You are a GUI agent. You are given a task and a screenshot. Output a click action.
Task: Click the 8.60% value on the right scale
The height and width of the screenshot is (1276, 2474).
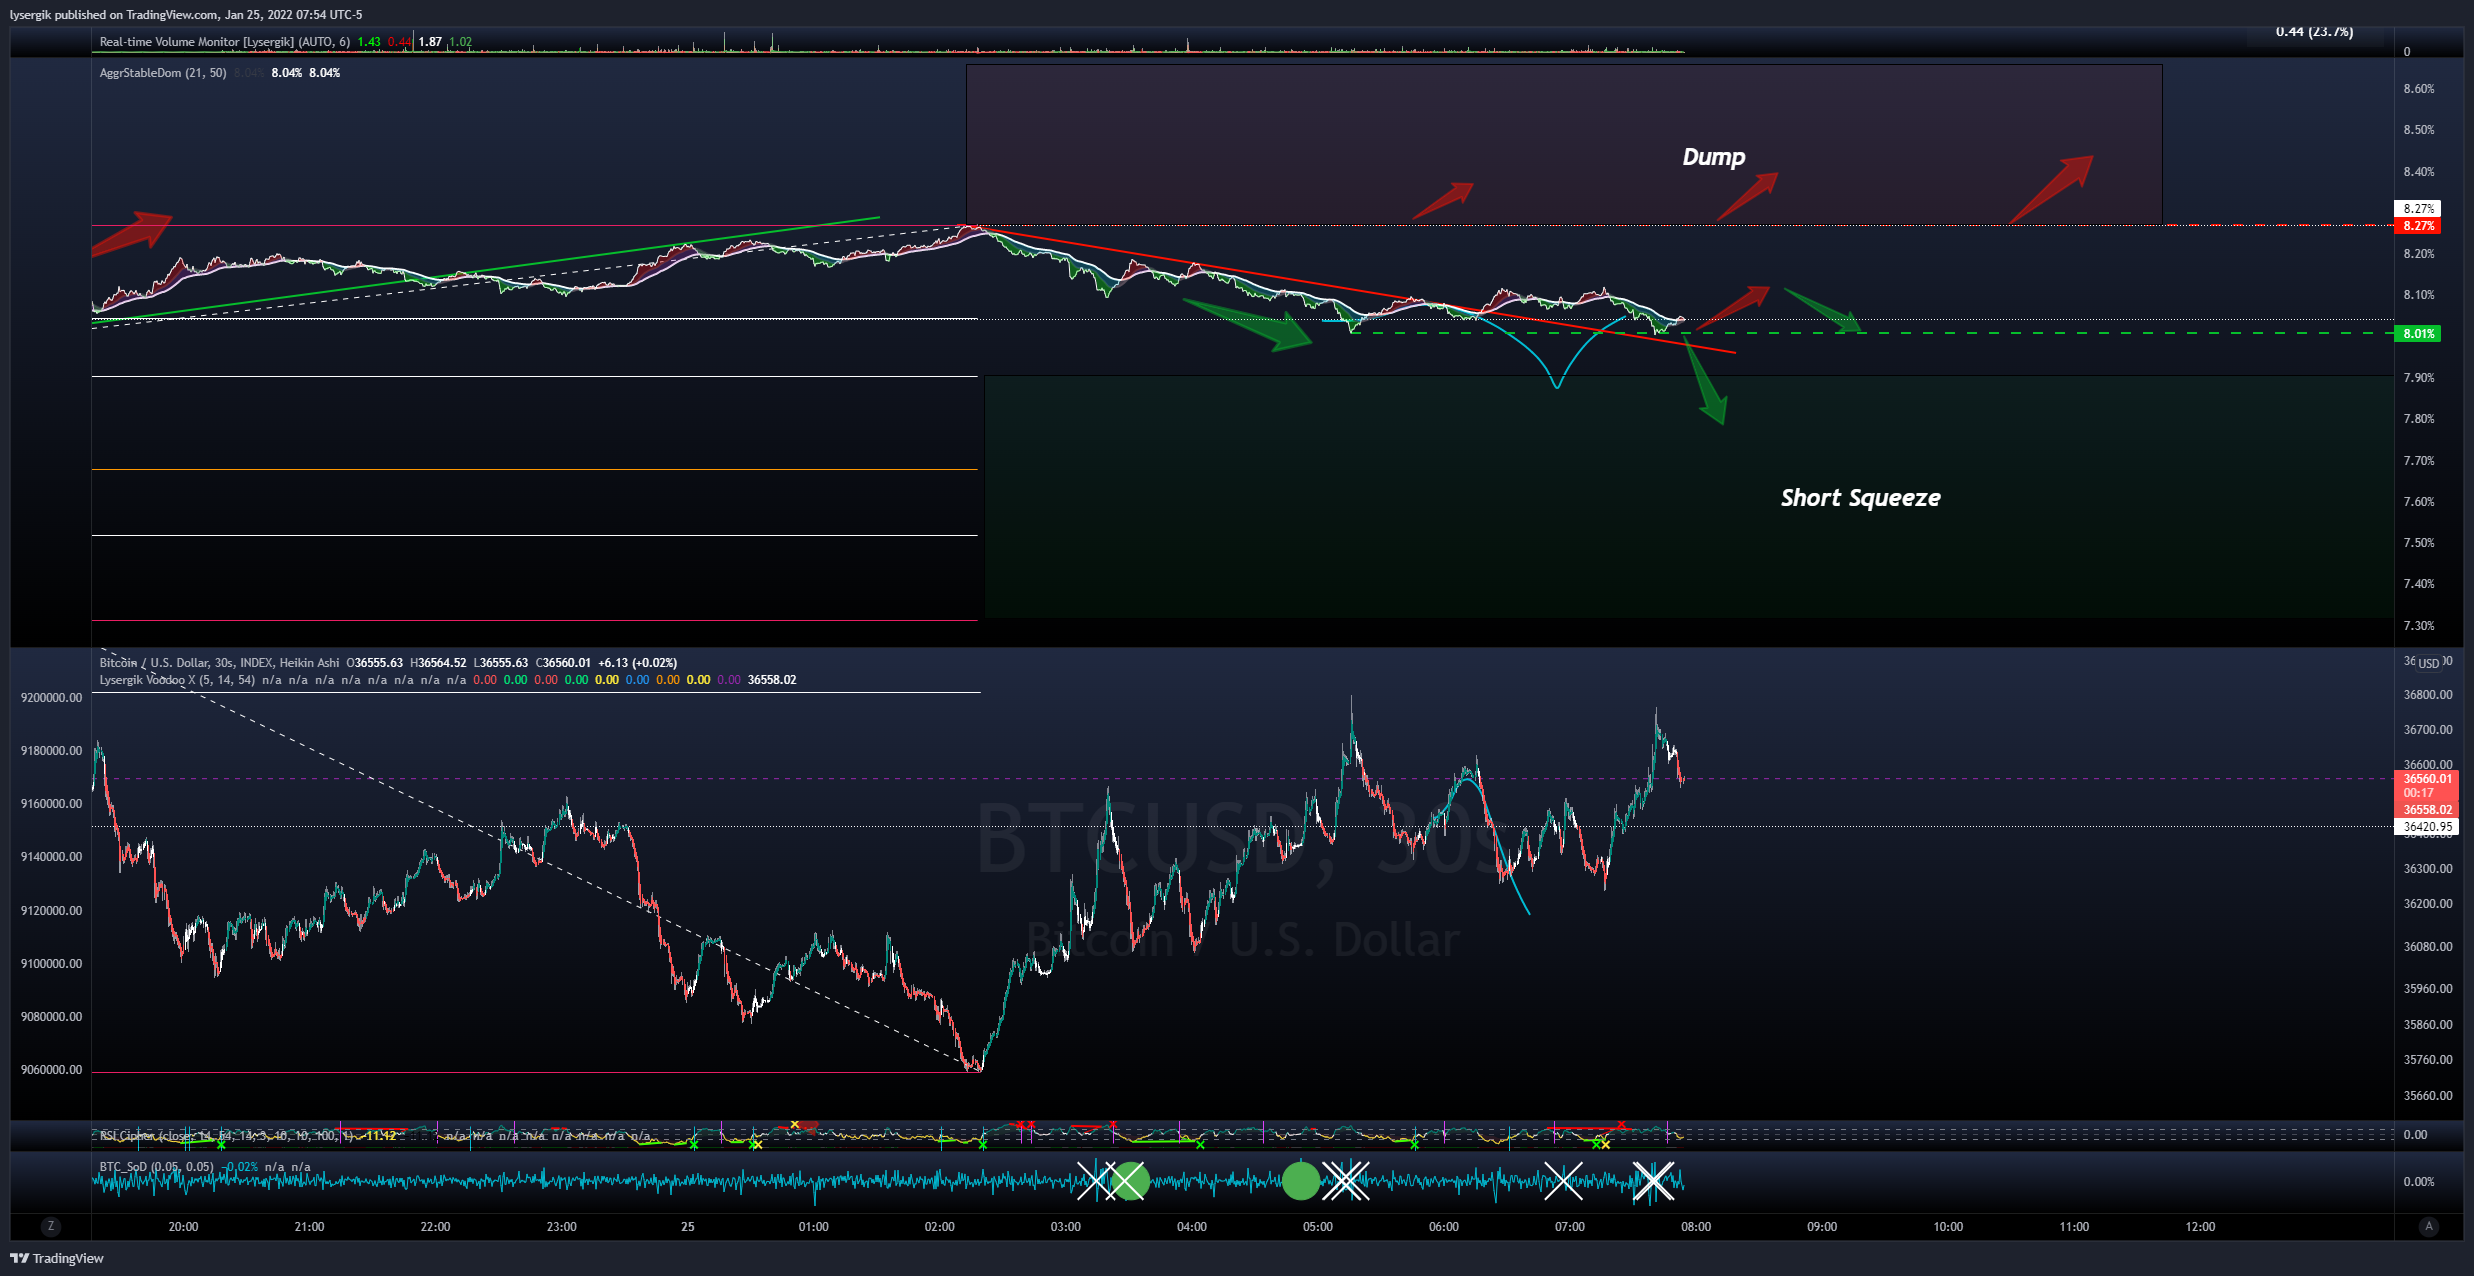[2418, 89]
